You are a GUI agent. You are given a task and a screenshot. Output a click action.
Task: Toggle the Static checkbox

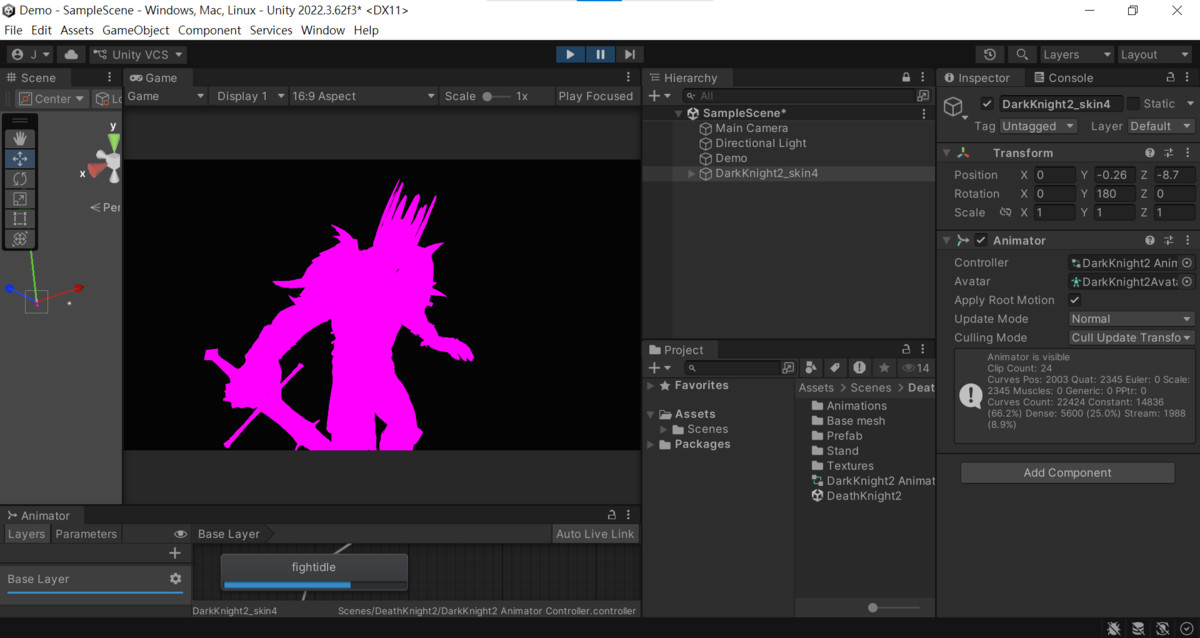[x=1133, y=104]
